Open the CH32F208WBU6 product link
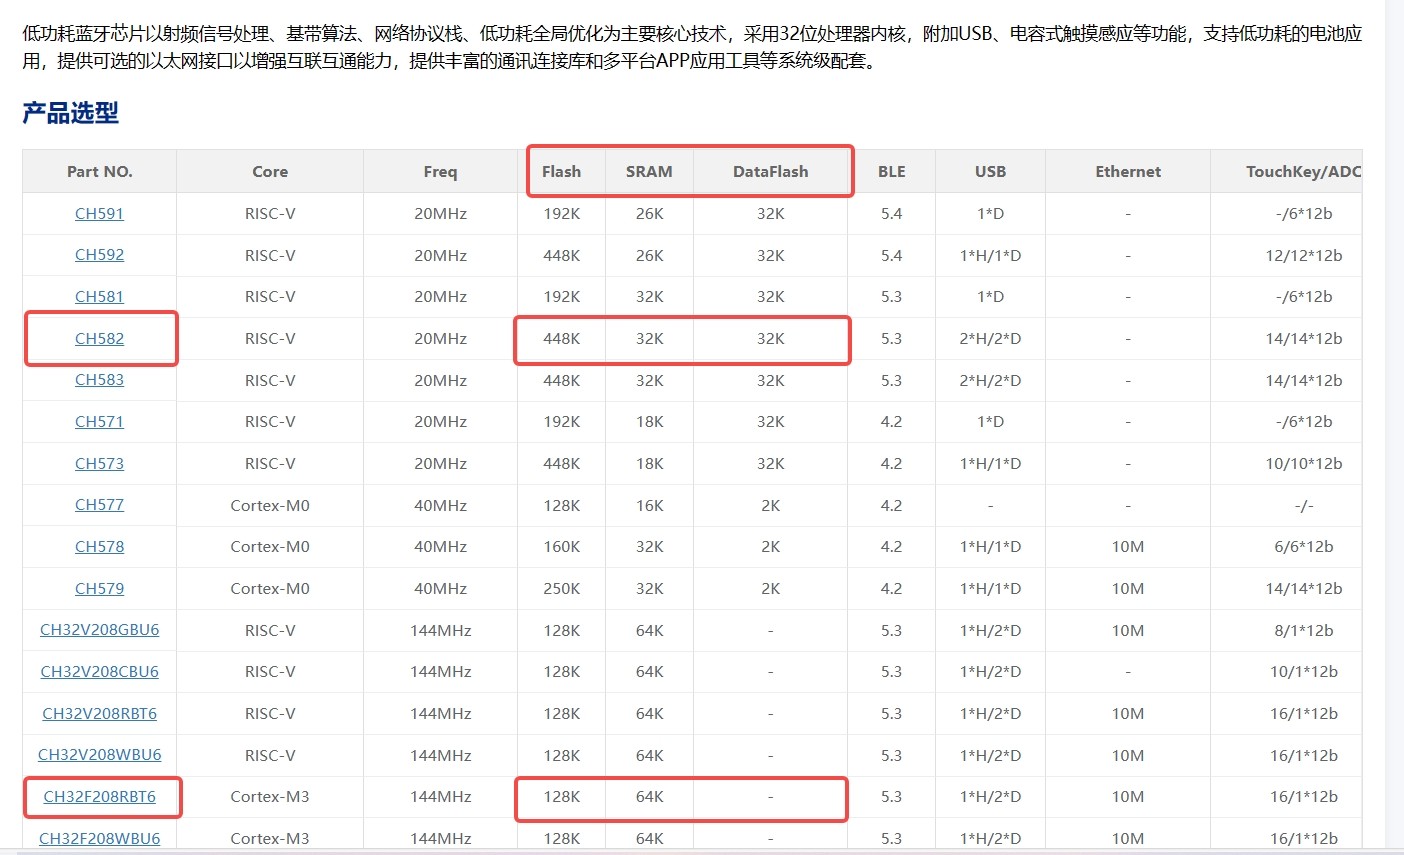 pos(99,838)
